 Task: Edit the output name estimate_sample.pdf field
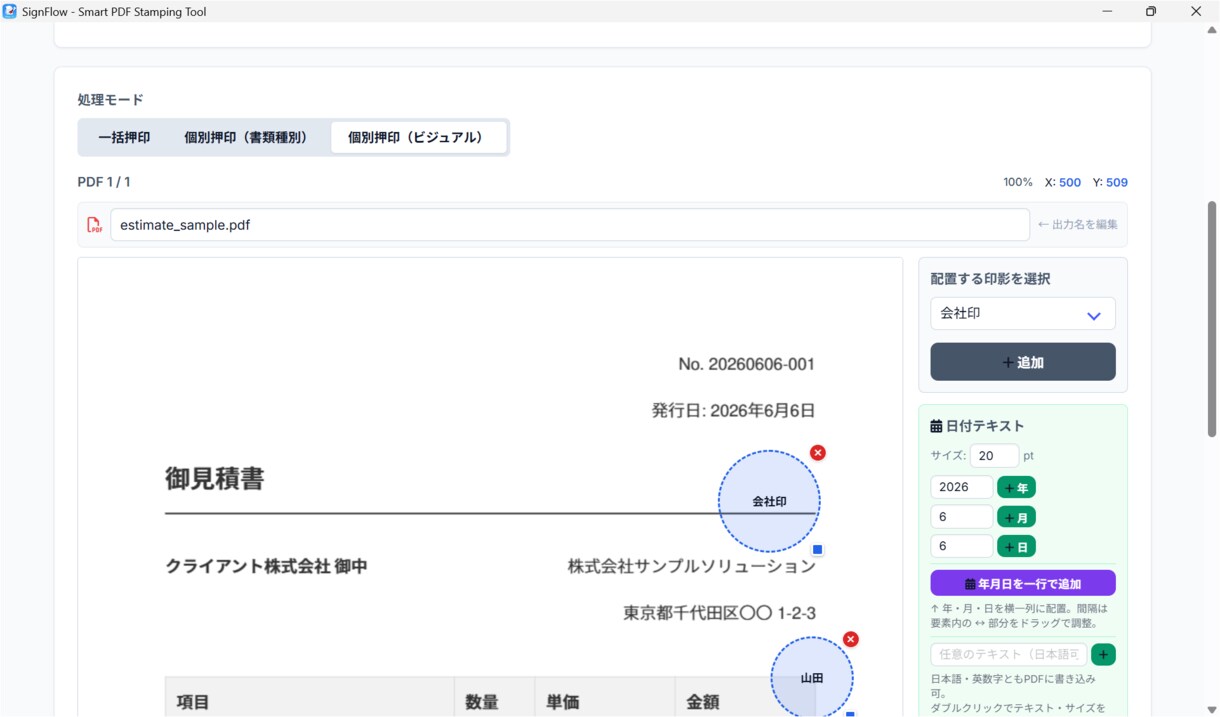tap(570, 225)
